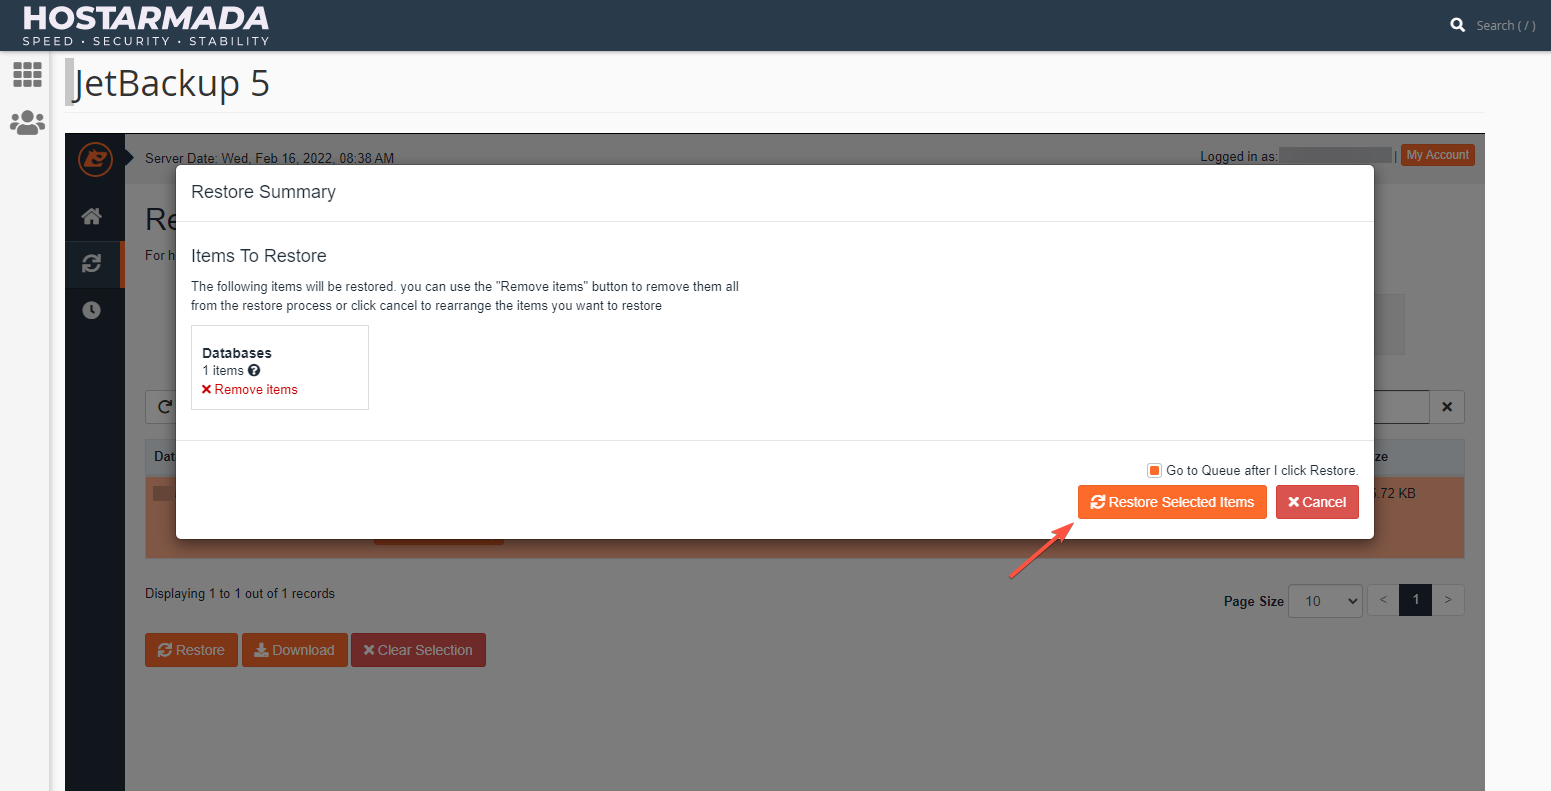
Task: Open the user manager people icon
Action: click(x=27, y=123)
